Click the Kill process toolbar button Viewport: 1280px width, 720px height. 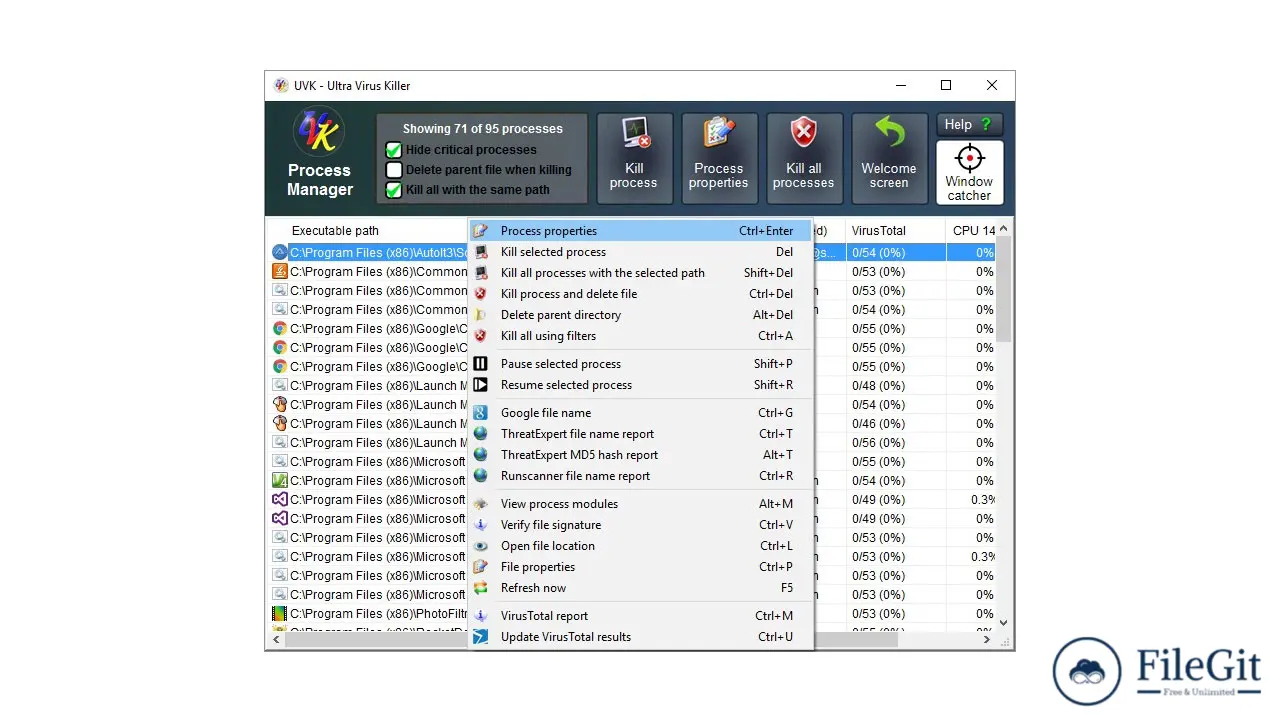[634, 158]
